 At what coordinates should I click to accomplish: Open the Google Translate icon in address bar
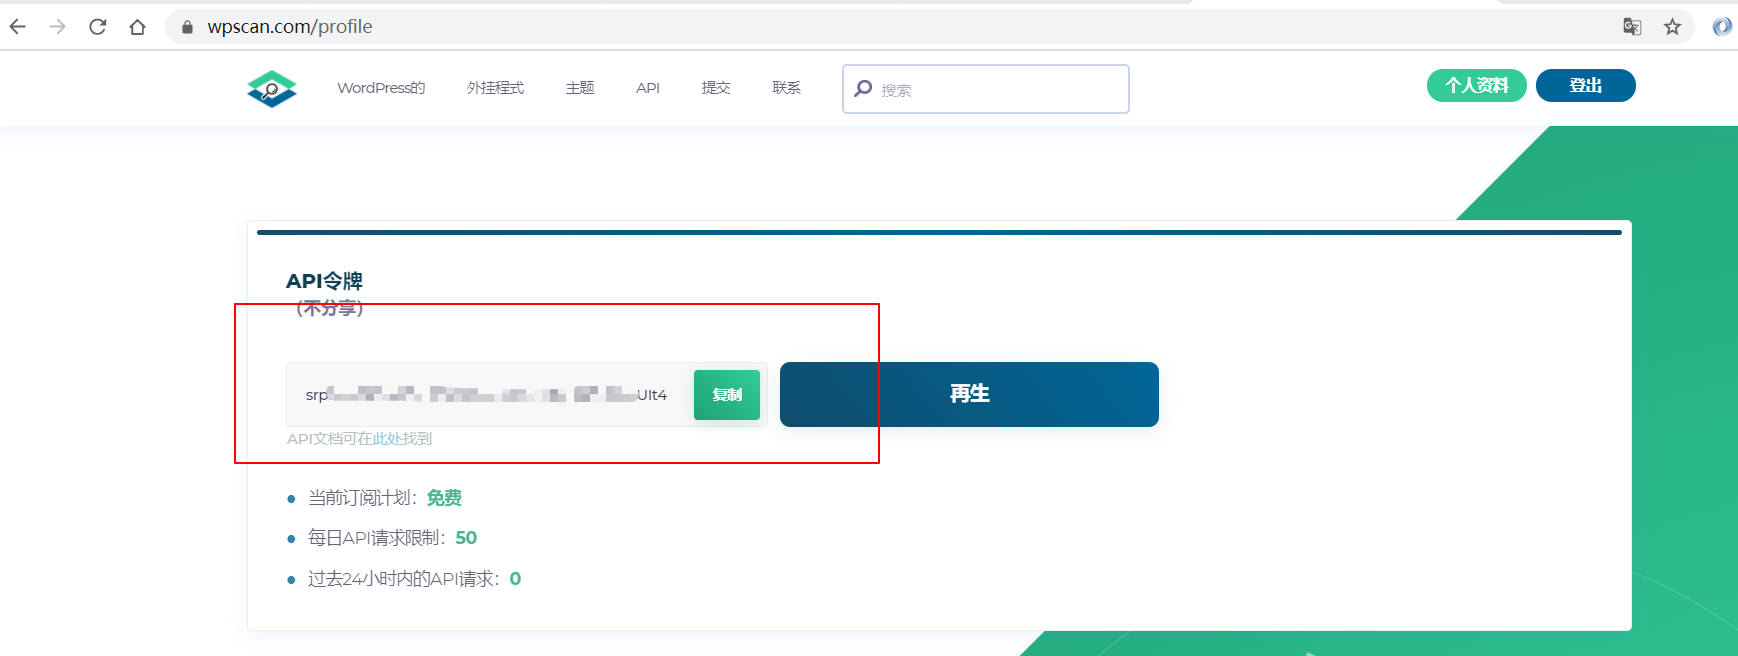point(1632,27)
